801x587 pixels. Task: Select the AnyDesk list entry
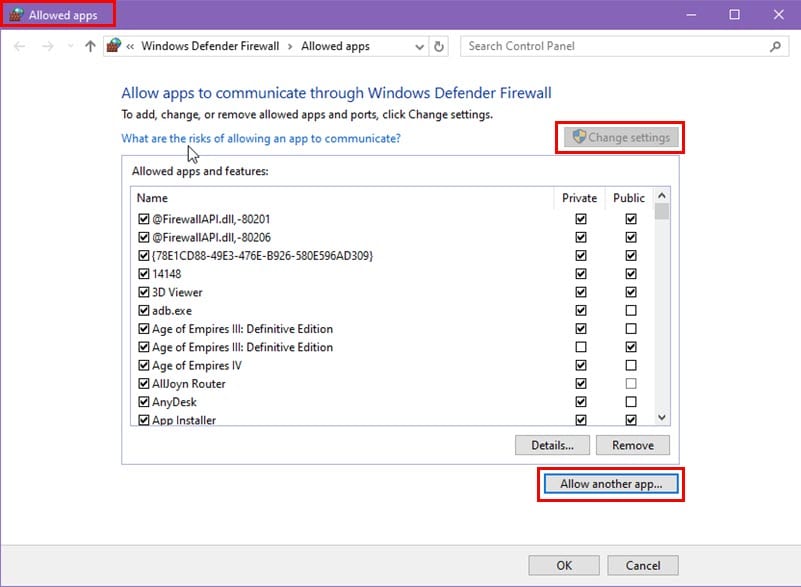pyautogui.click(x=174, y=402)
